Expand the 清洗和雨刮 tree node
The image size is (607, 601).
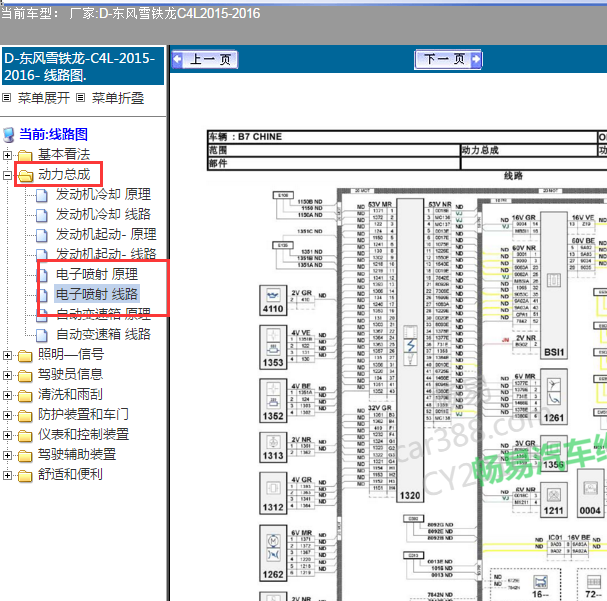[x=7, y=396]
